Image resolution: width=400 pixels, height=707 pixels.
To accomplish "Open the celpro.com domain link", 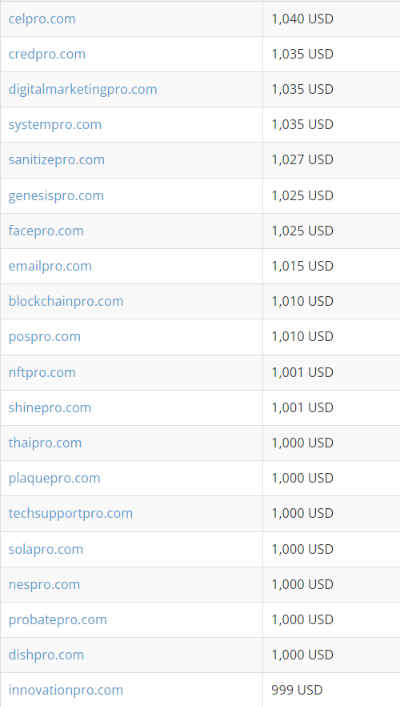I will pos(42,19).
